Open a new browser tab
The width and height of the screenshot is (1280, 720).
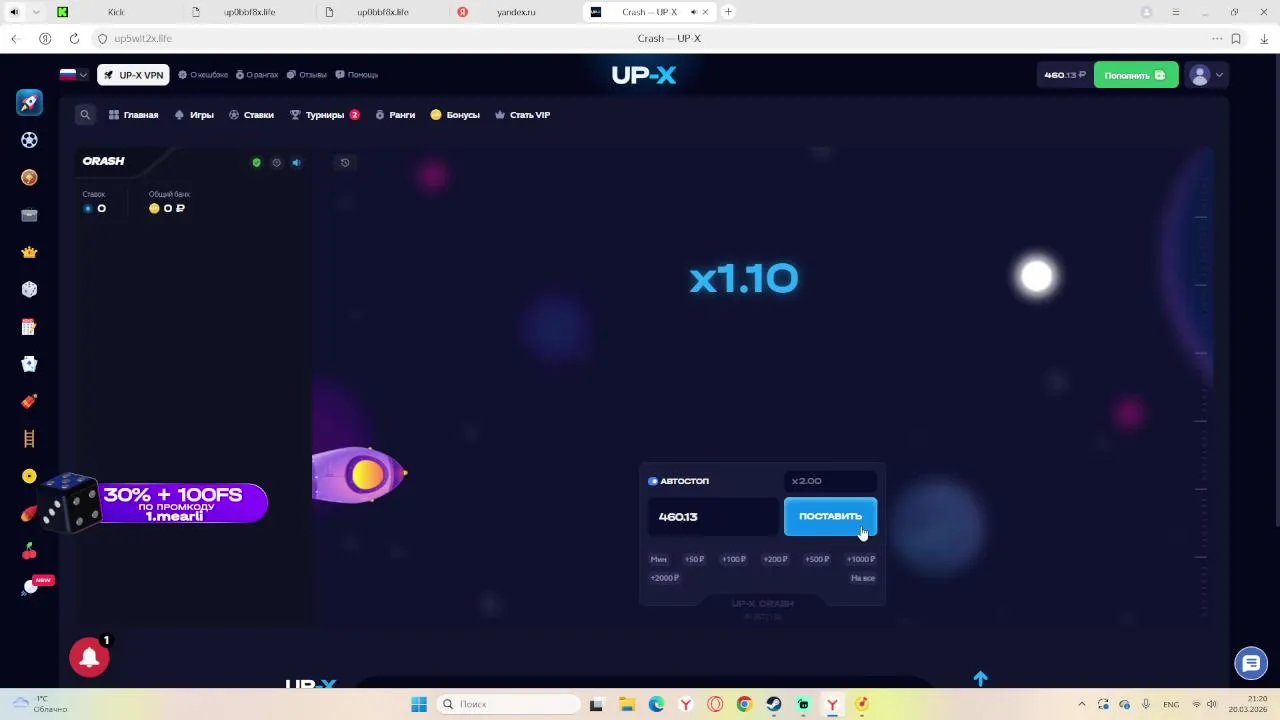point(728,12)
